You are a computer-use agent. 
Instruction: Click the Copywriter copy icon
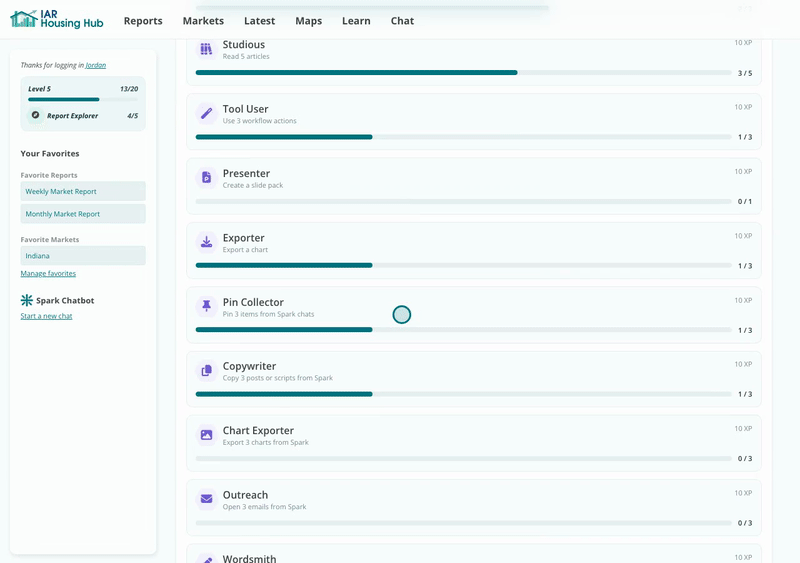pos(206,371)
